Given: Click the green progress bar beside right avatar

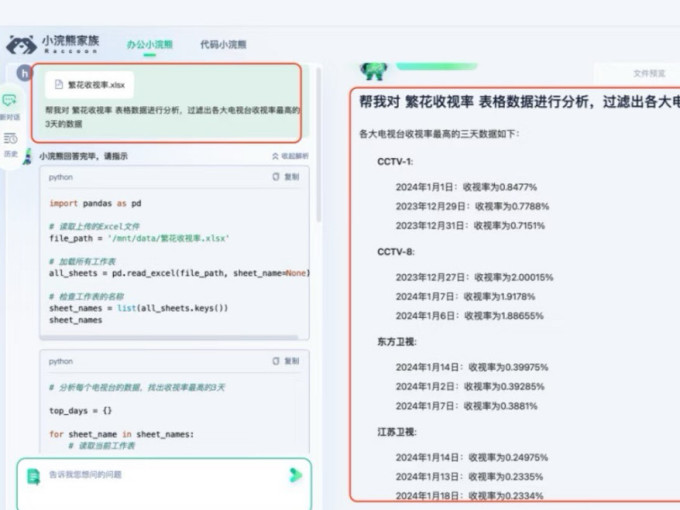Looking at the screenshot, I should (x=437, y=66).
